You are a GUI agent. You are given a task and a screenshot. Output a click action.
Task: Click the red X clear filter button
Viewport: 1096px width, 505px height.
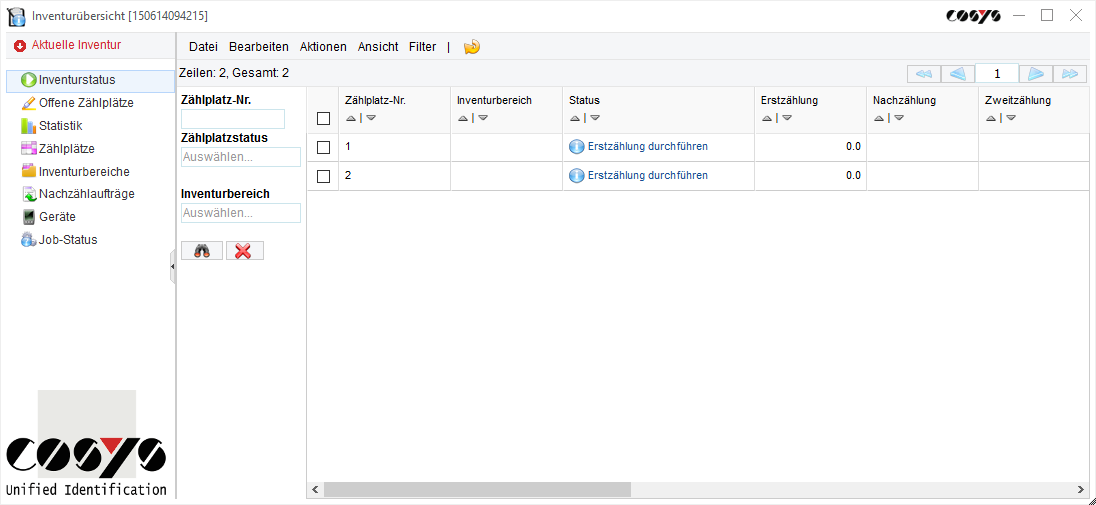click(244, 251)
